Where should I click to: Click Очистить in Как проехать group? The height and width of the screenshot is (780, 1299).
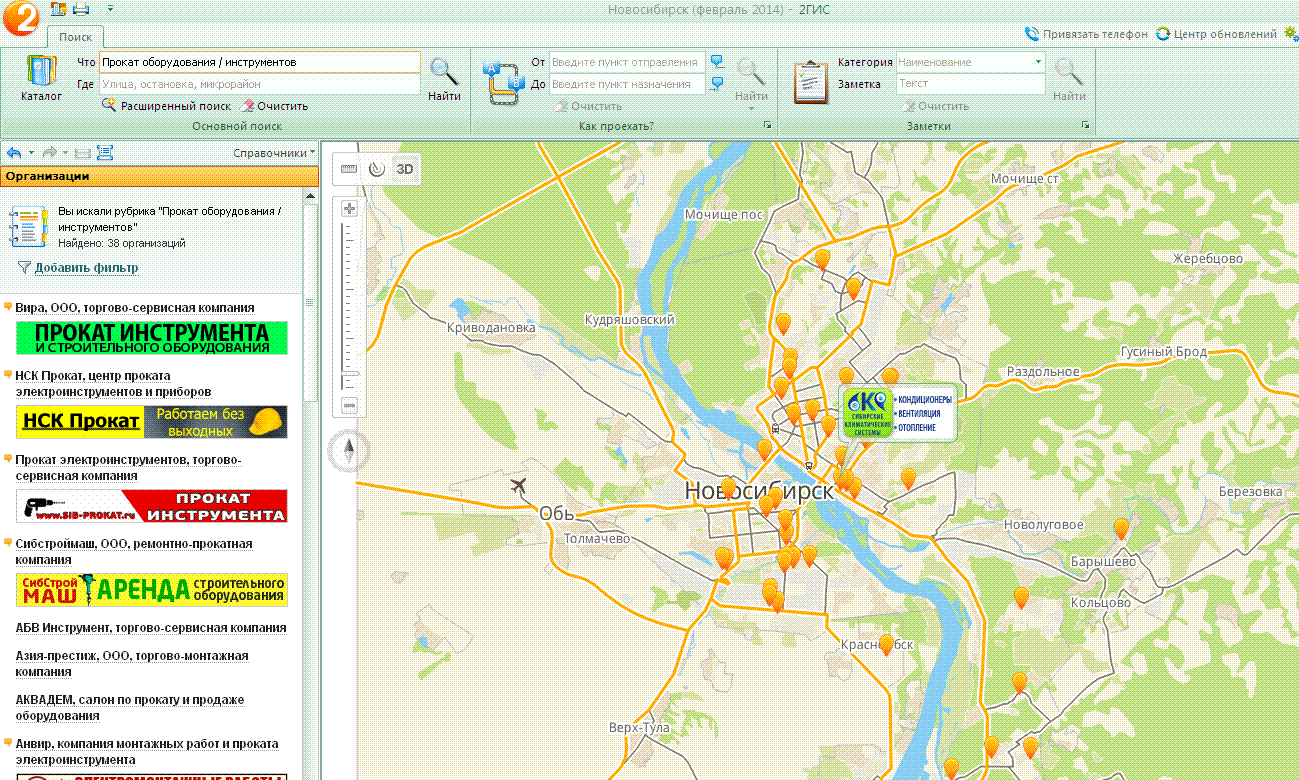click(588, 106)
